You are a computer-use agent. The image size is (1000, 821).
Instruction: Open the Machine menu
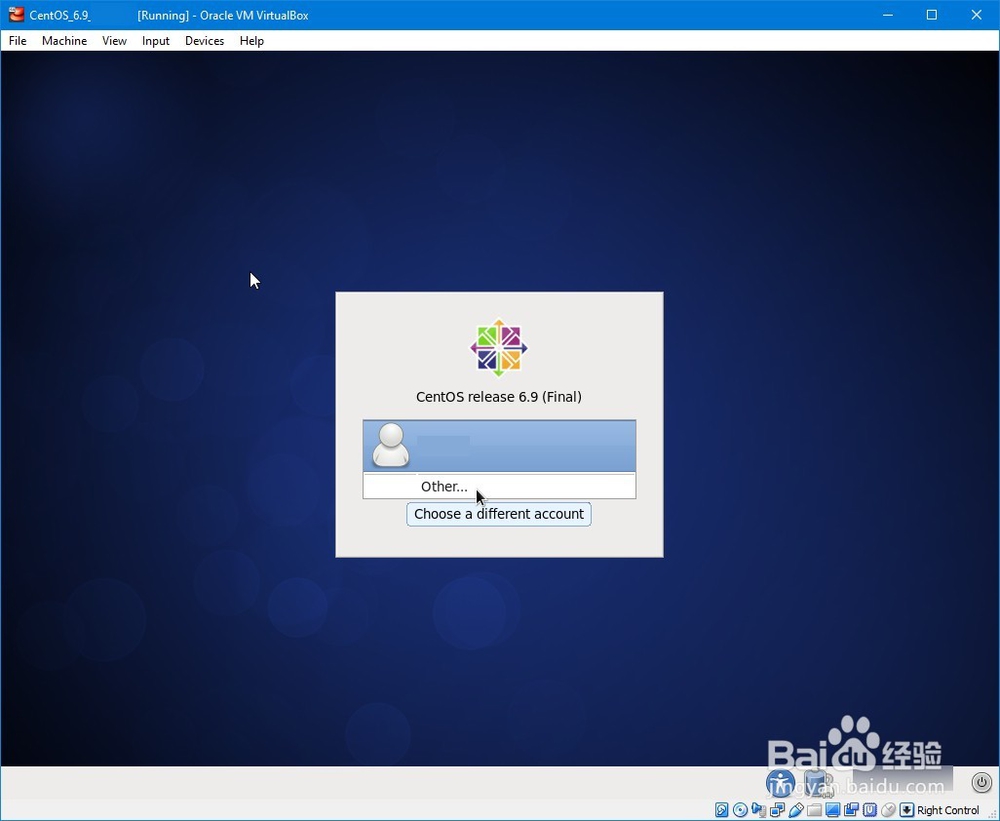point(64,41)
